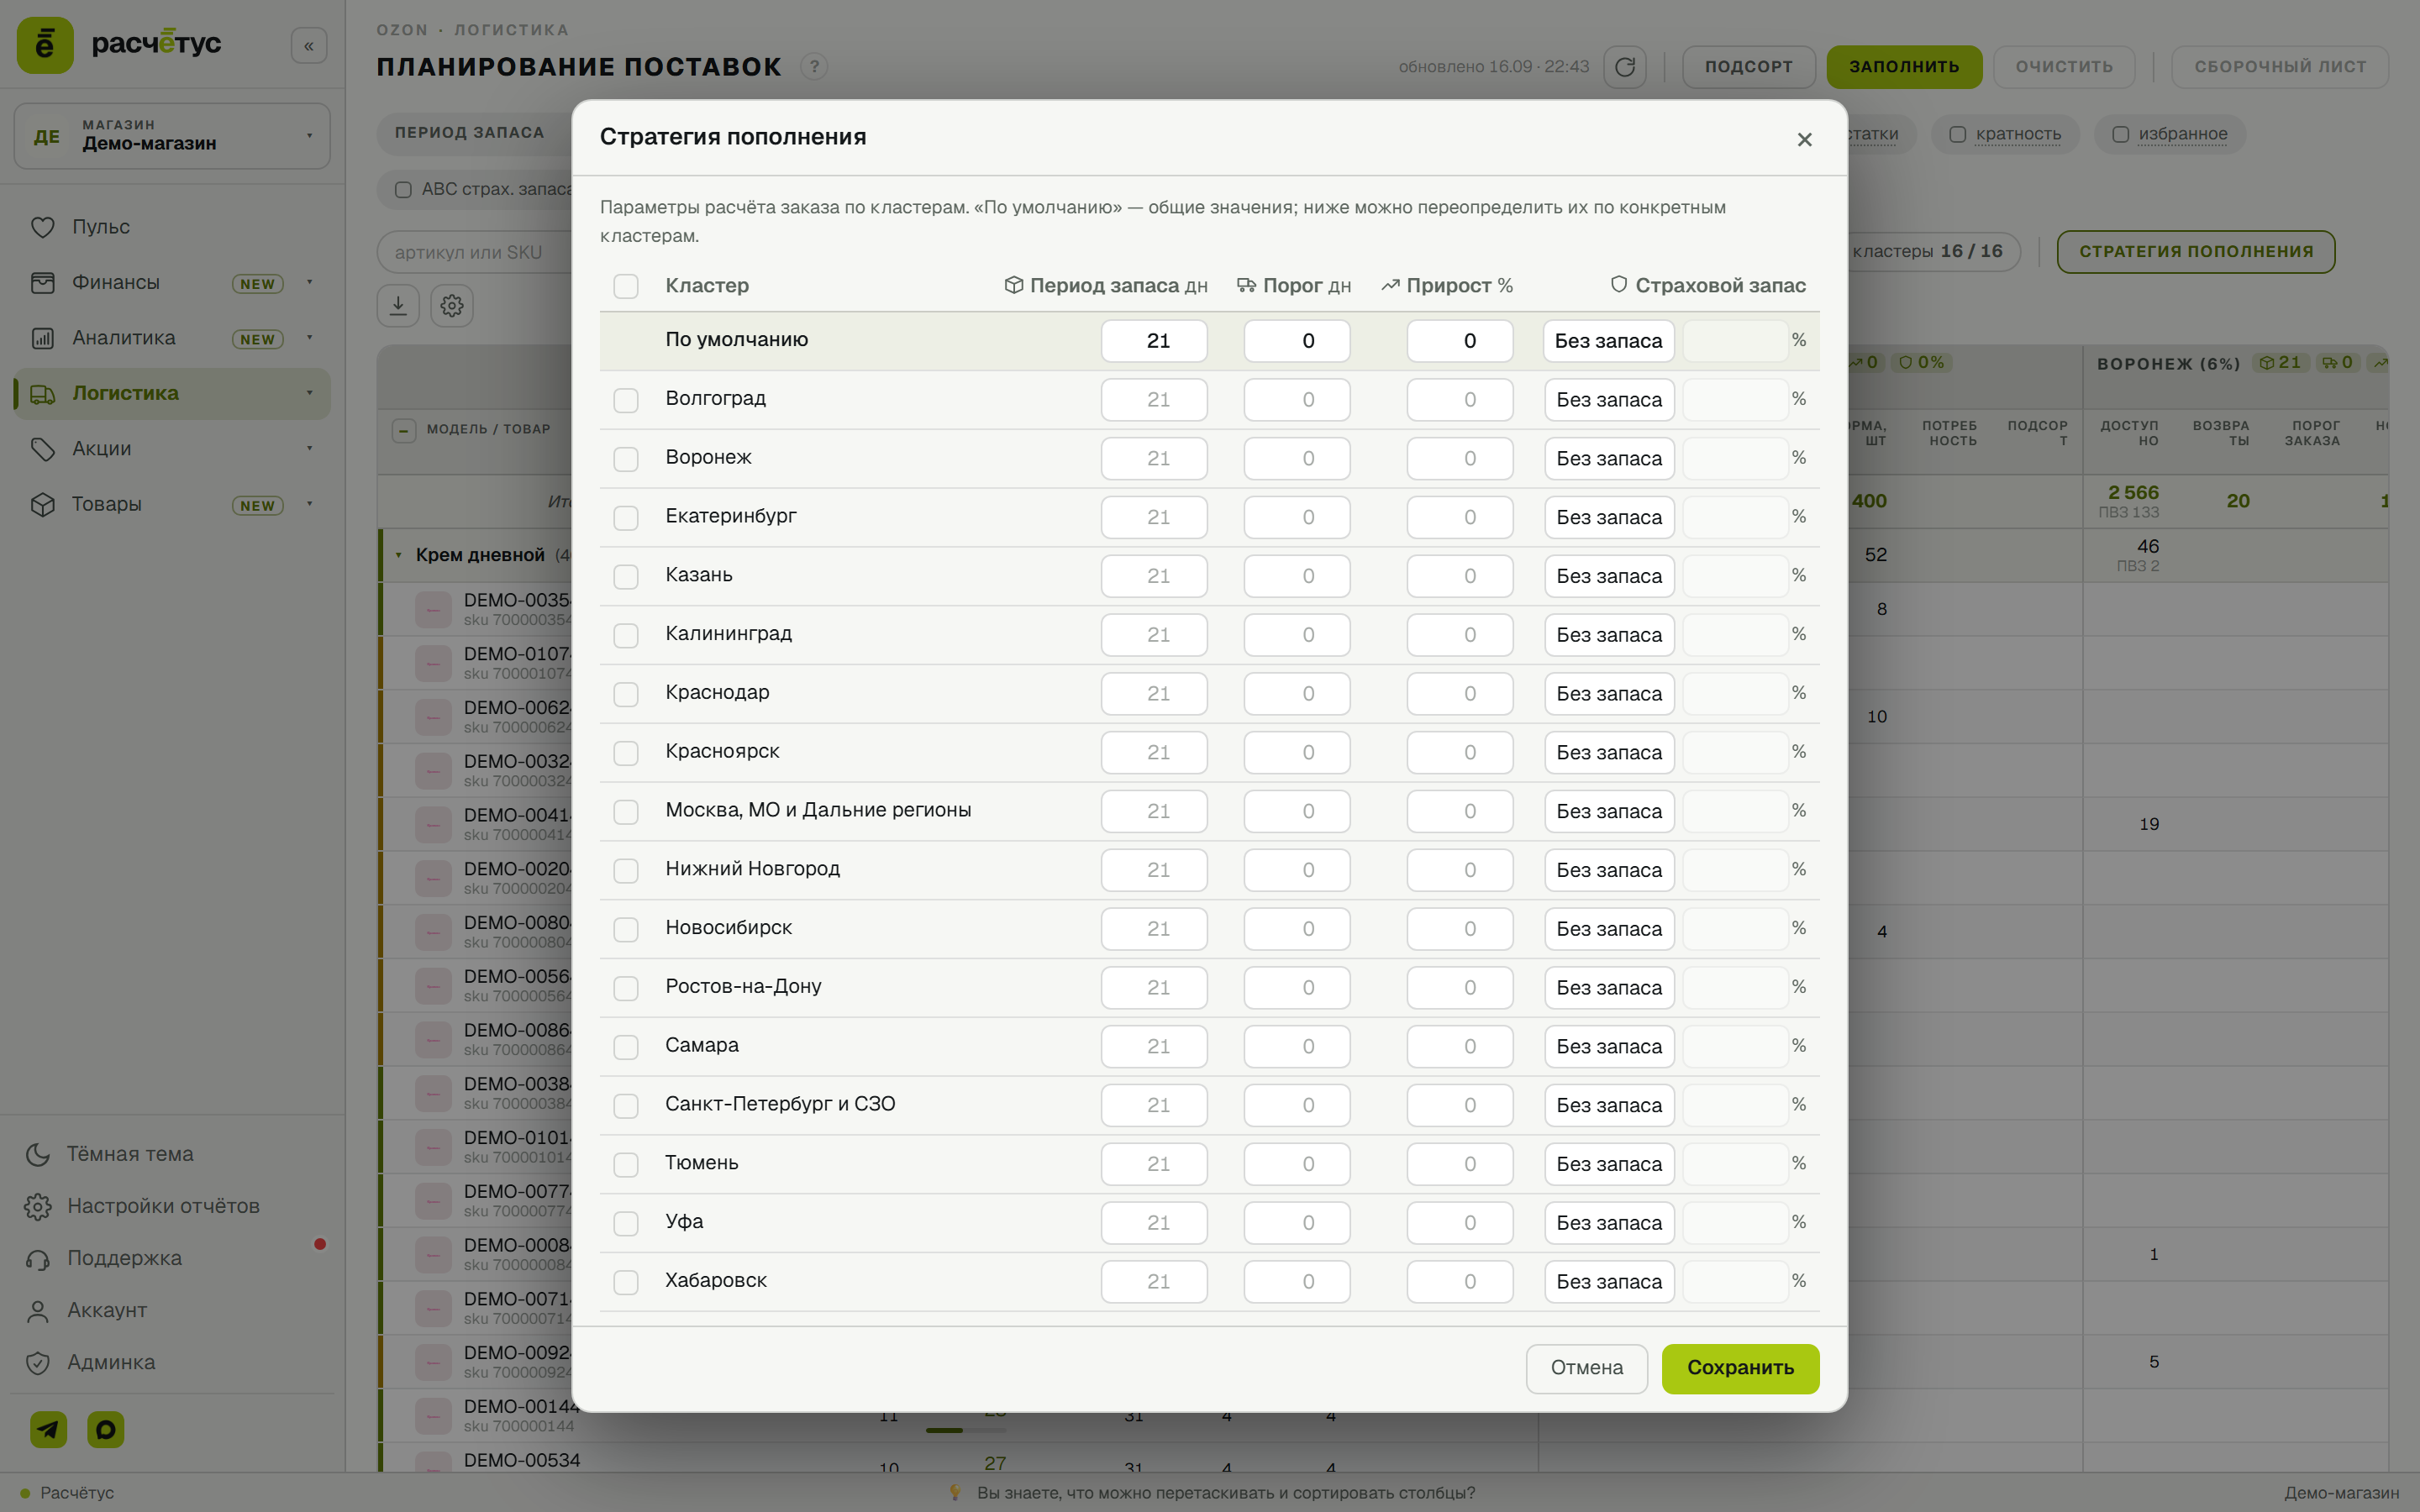Open safety stock dropdown for По умолчанию

1608,341
